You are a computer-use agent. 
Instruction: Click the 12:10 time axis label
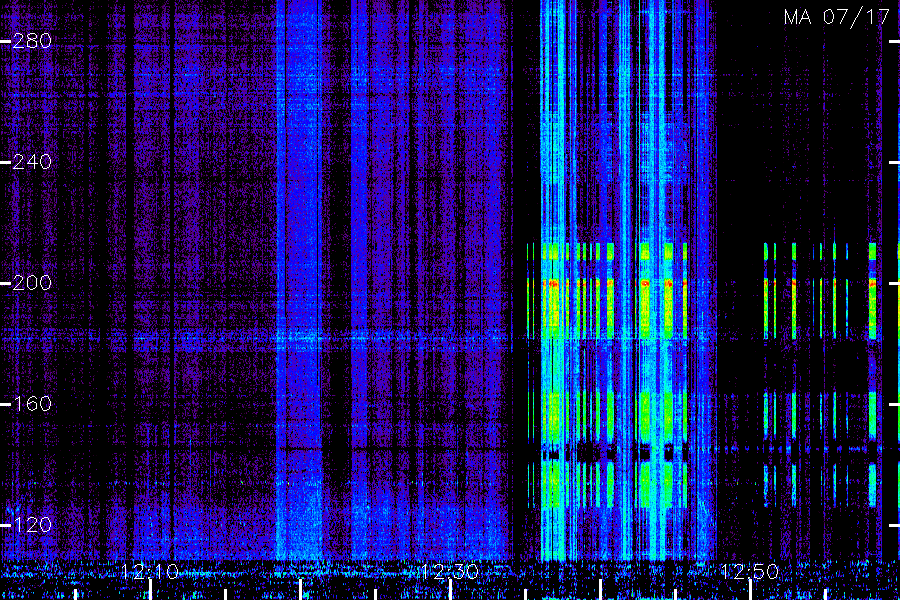(150, 572)
